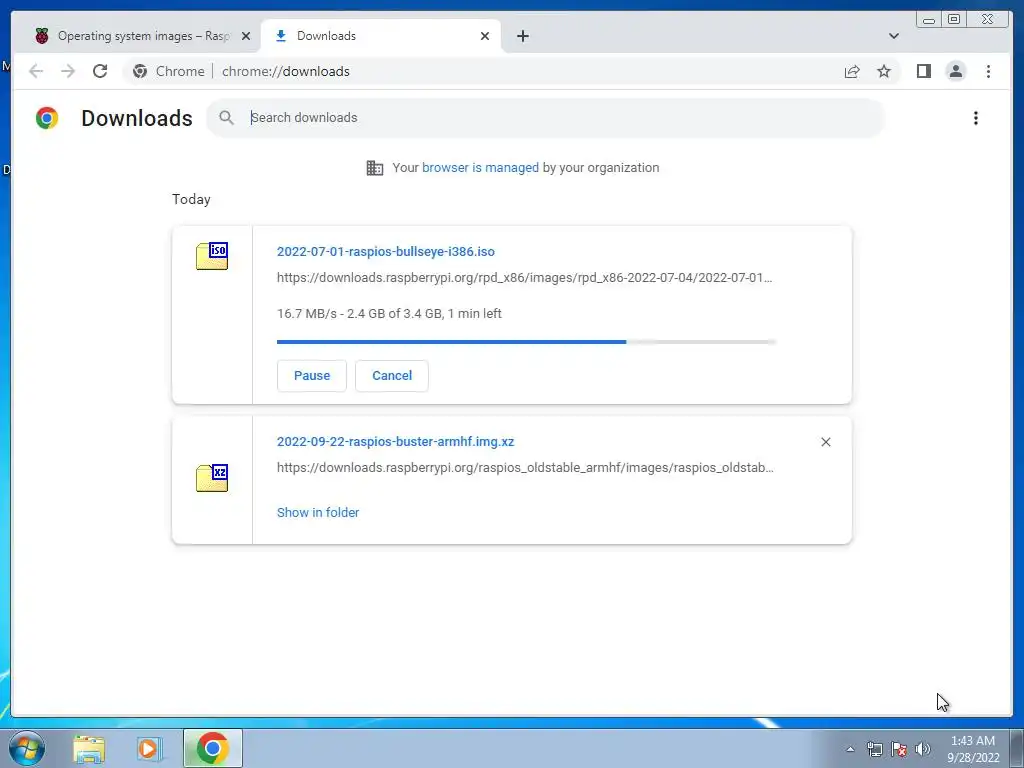This screenshot has height=768, width=1024.
Task: Click the ISO download progress bar
Action: click(526, 342)
